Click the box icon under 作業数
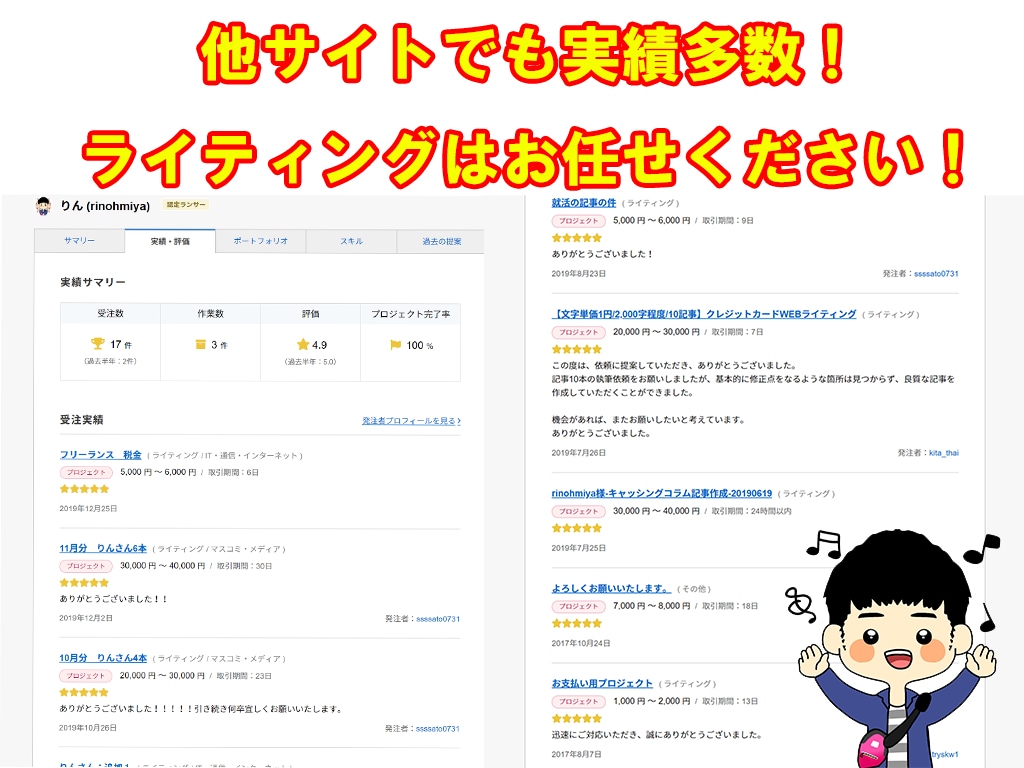Screen dimensions: 1024x768 coord(200,344)
